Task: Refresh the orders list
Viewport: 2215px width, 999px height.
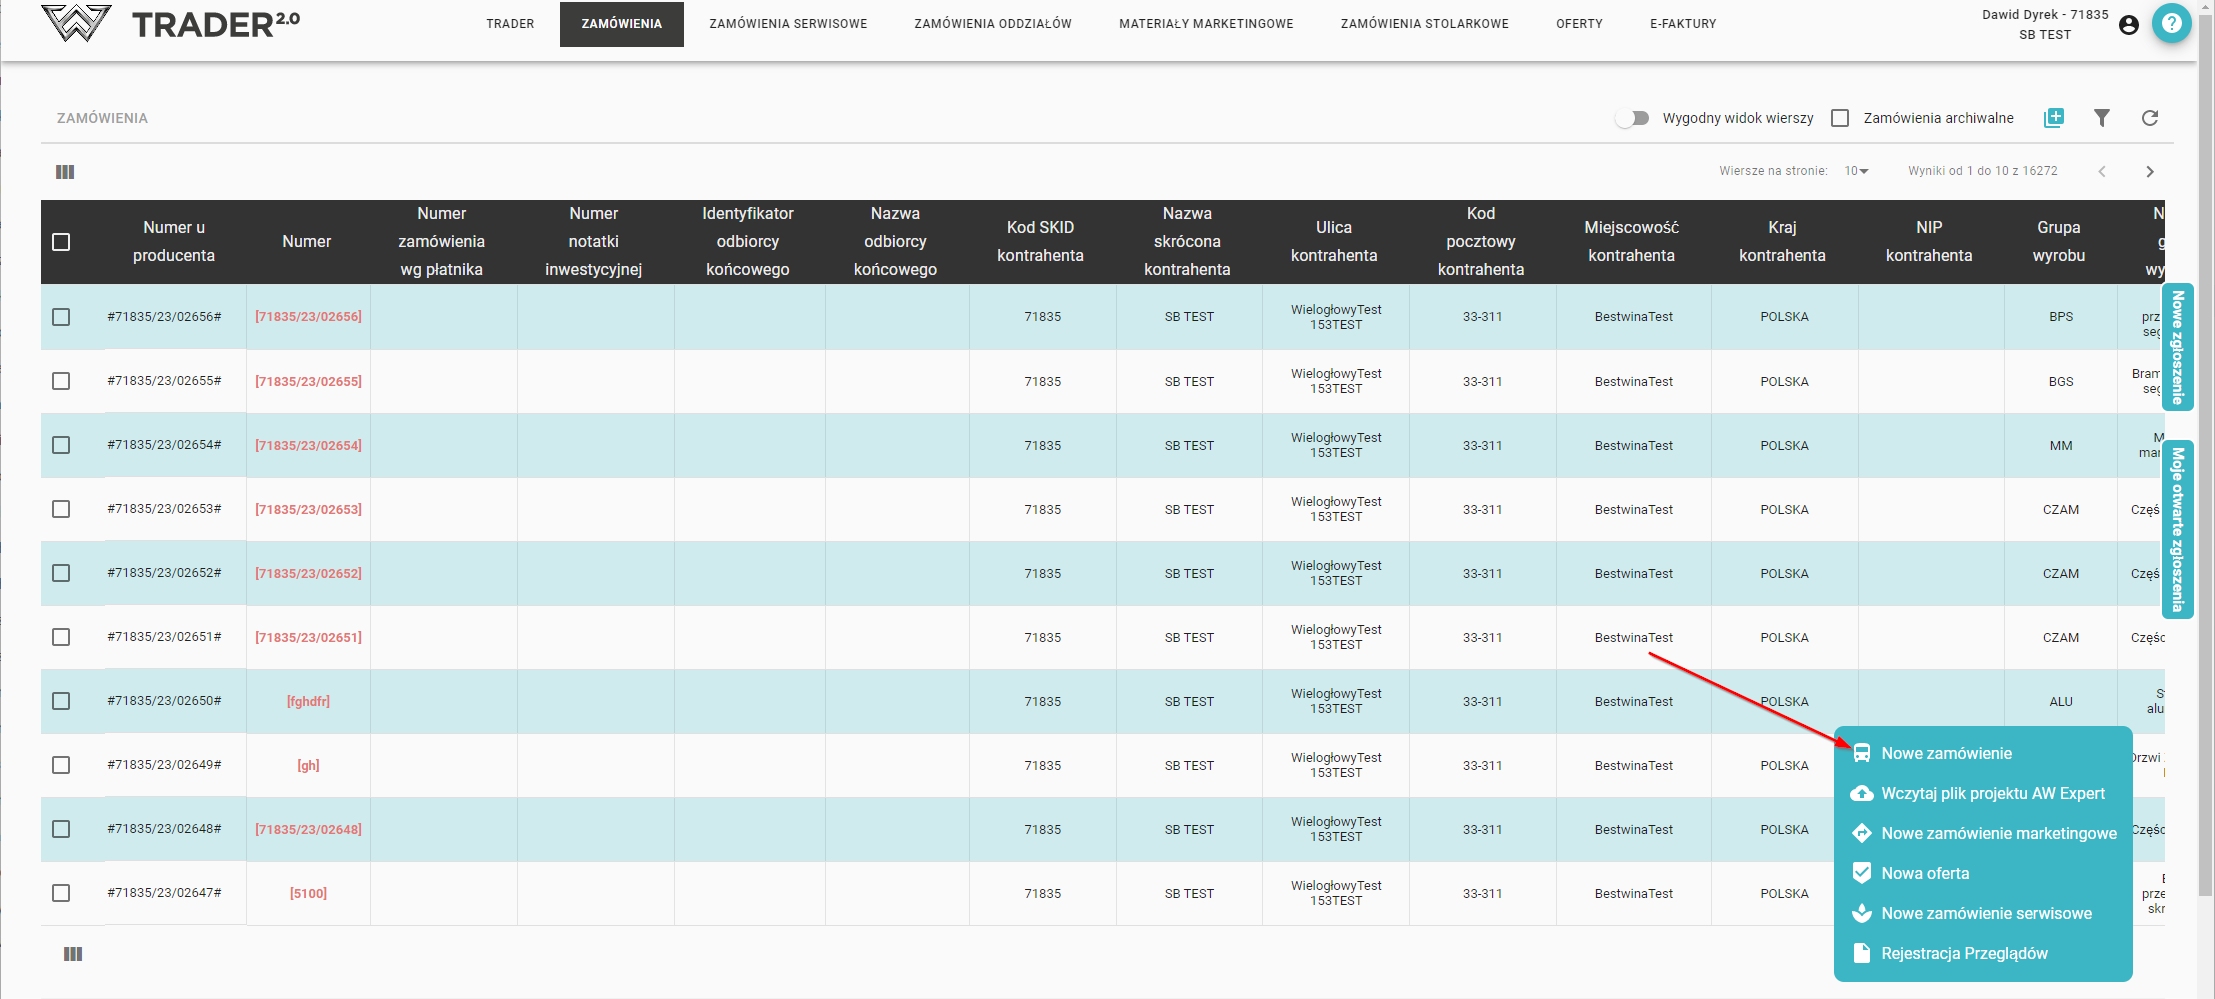Action: 2150,118
